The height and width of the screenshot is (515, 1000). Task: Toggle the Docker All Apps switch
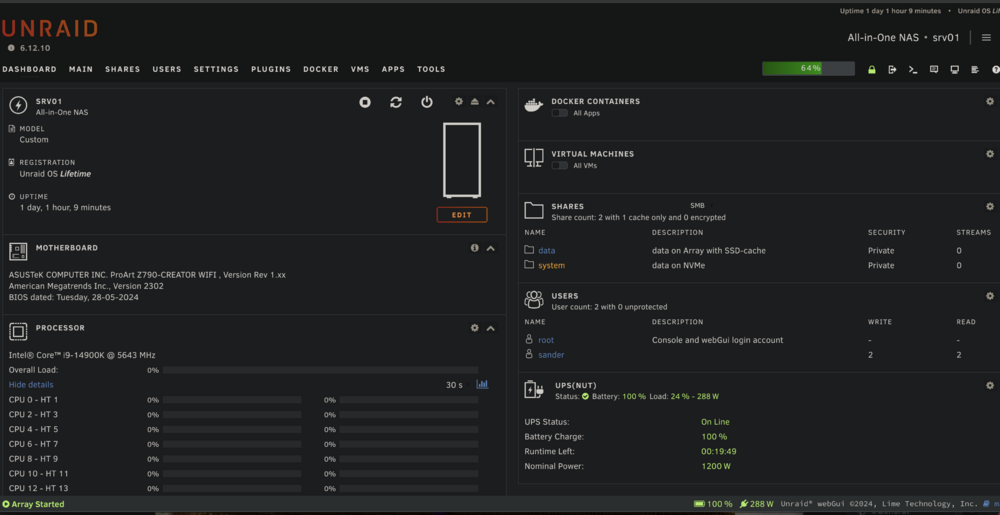pos(559,113)
